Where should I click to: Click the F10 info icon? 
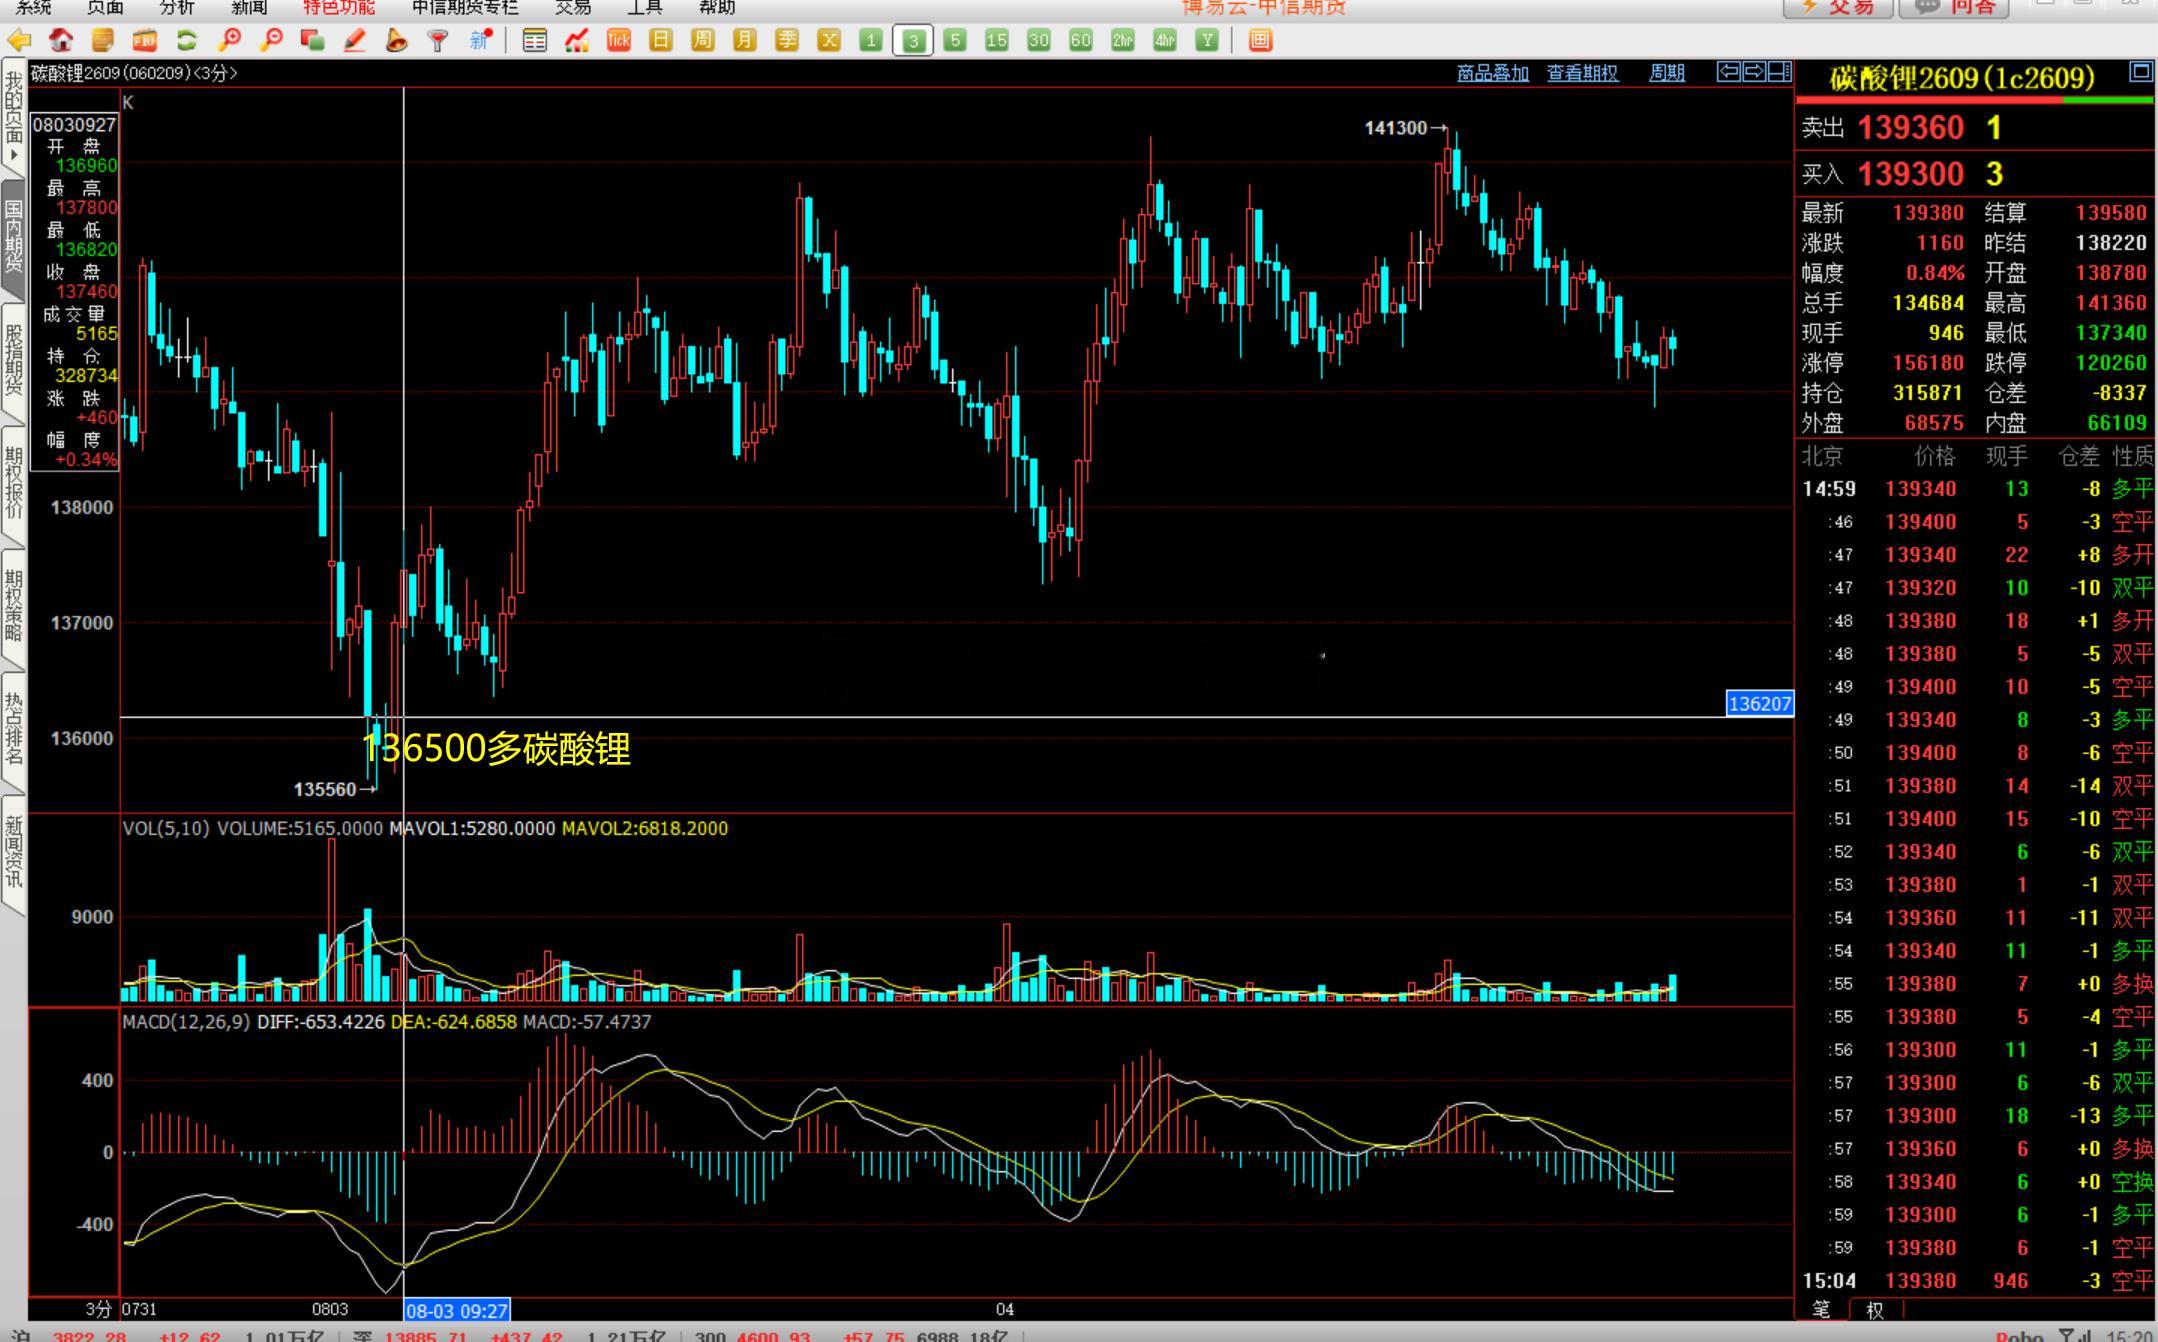tap(145, 40)
